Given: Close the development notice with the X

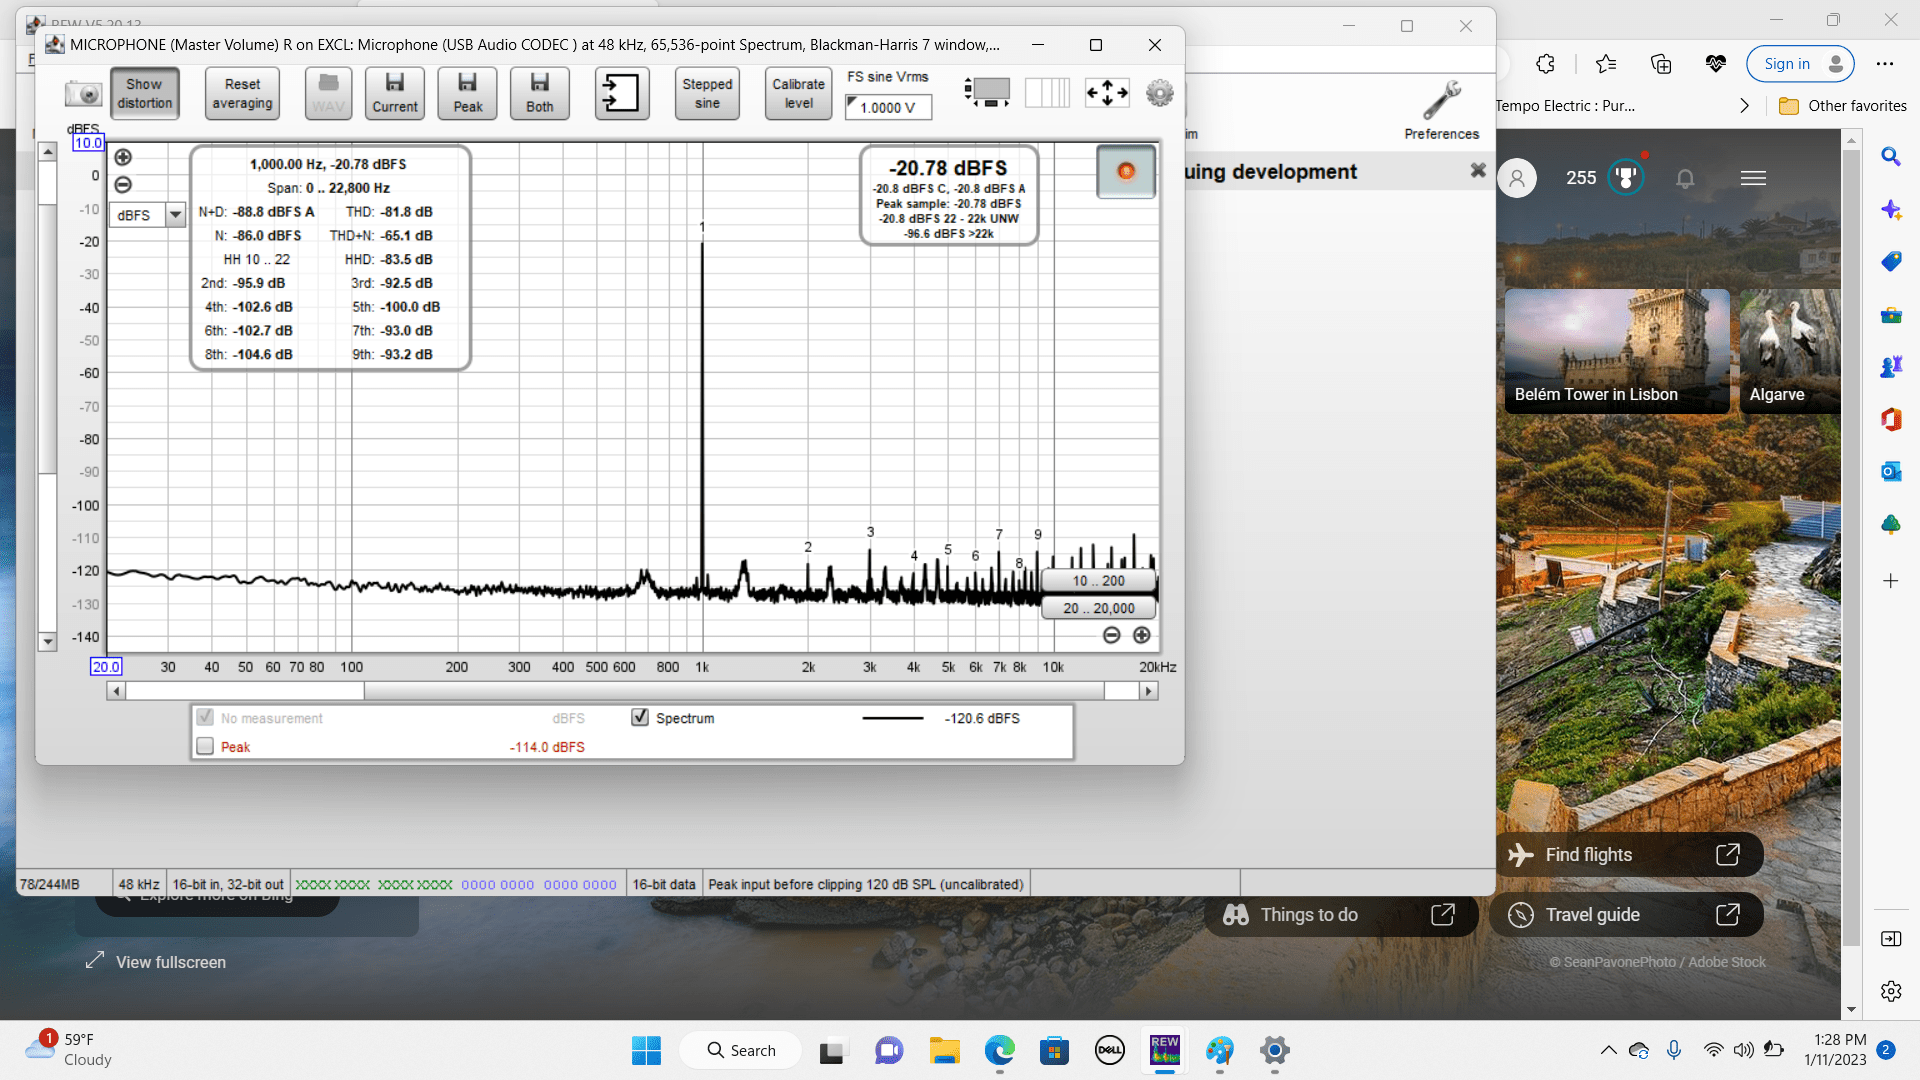Looking at the screenshot, I should (1478, 171).
